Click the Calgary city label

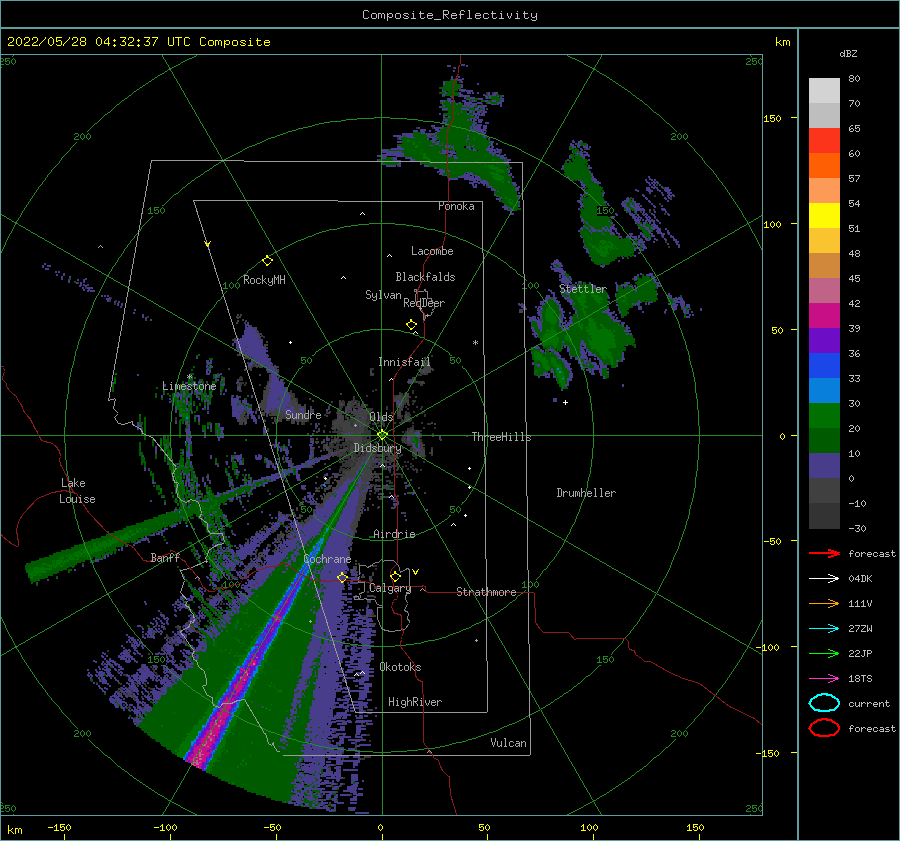coord(390,588)
